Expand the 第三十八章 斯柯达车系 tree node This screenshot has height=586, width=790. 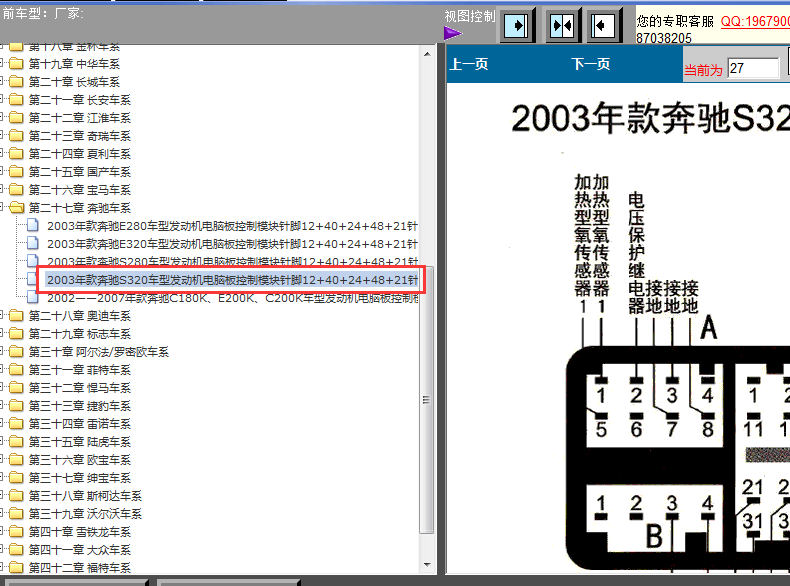2,496
